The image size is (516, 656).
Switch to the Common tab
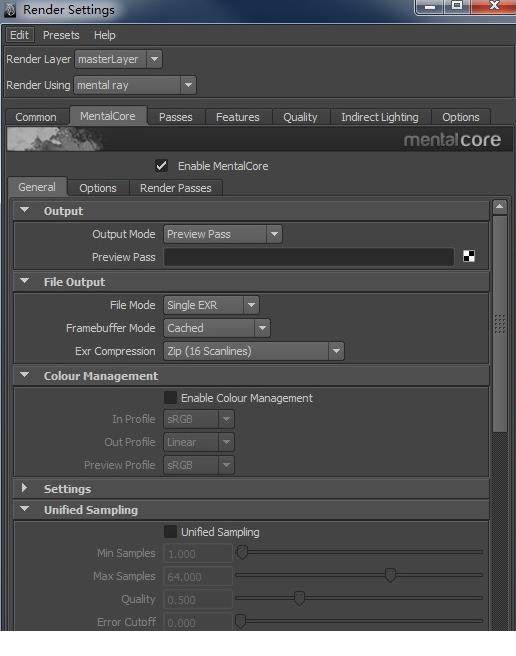pyautogui.click(x=36, y=117)
